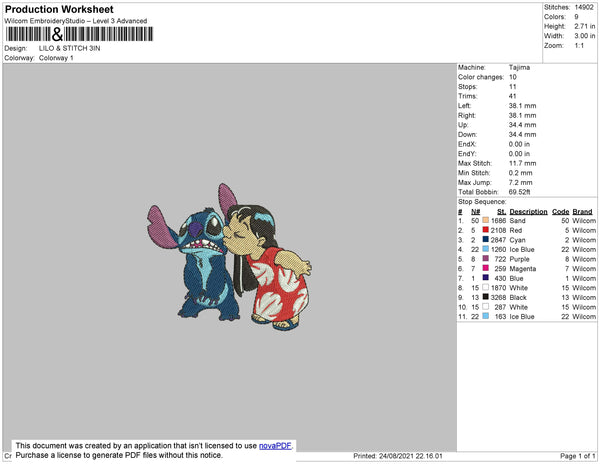Select the Sand color swatch
The image size is (600, 464).
[x=486, y=220]
